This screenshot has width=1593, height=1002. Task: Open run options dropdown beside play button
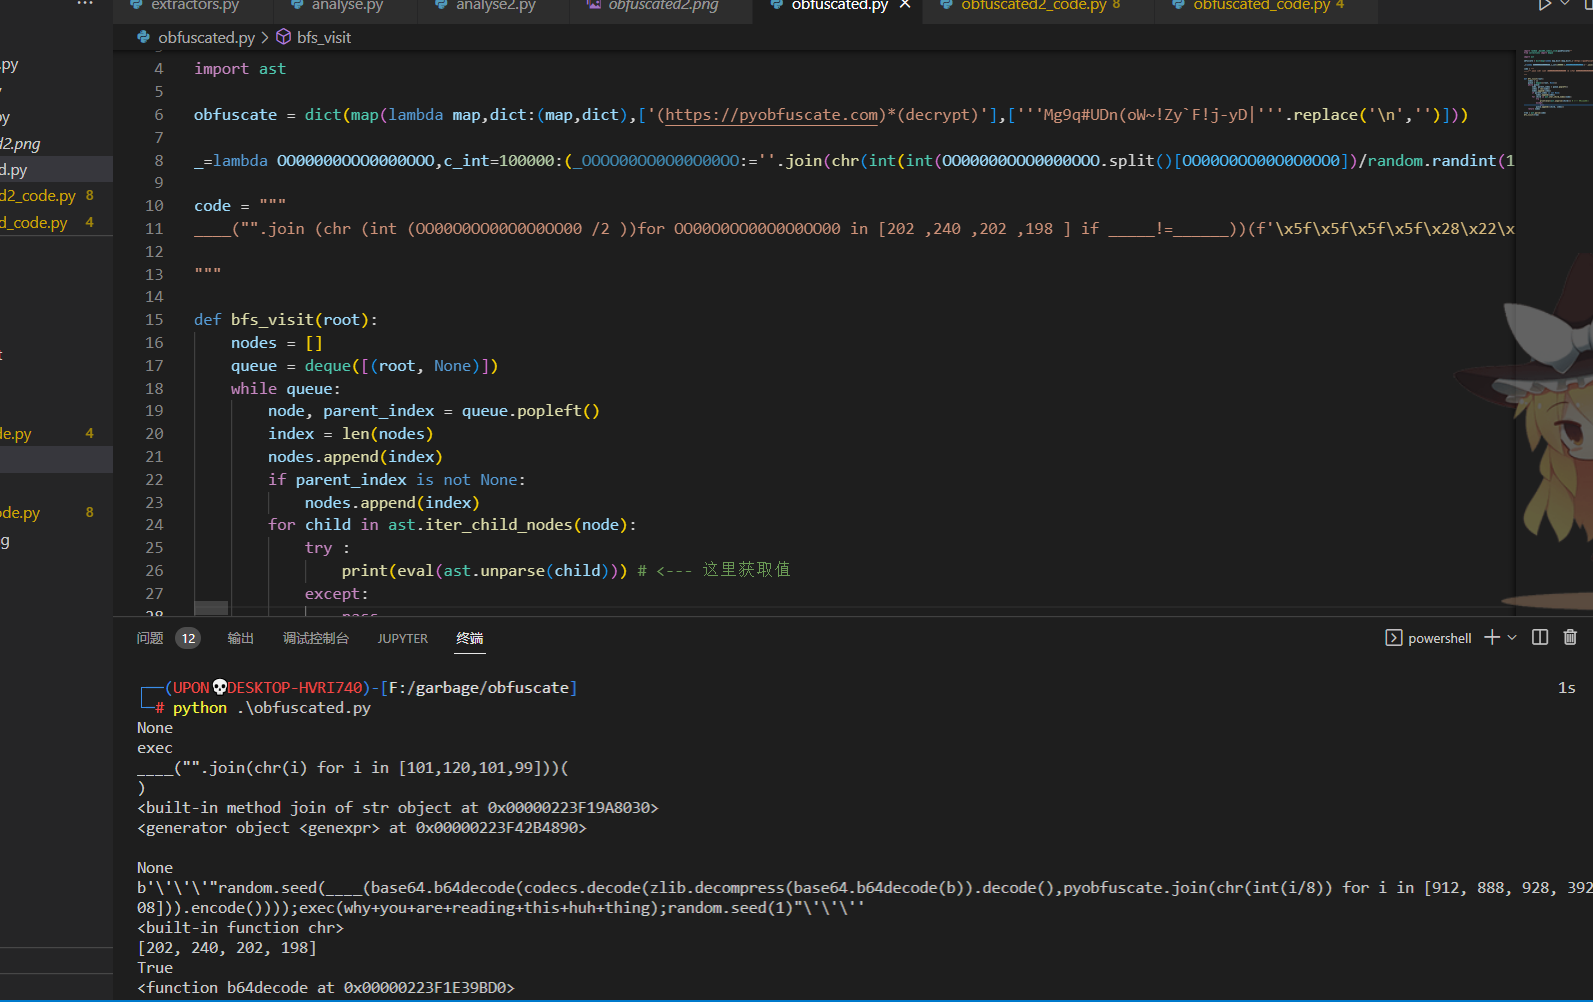(x=1565, y=5)
